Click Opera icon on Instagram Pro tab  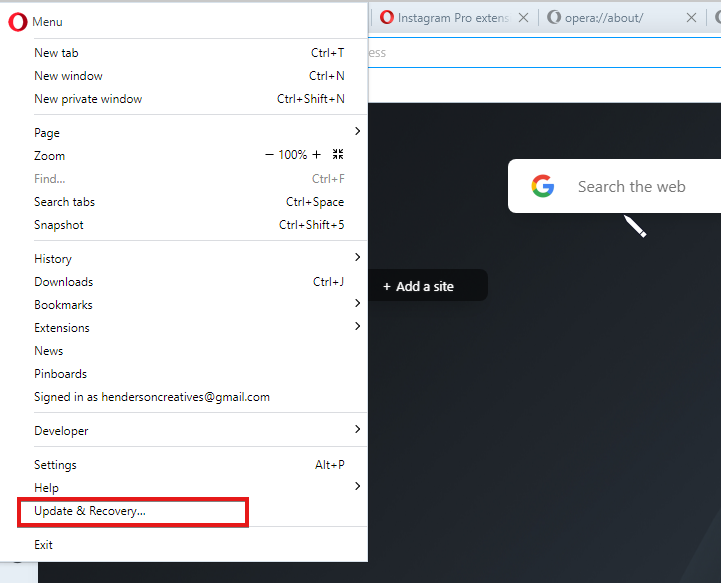pos(387,17)
